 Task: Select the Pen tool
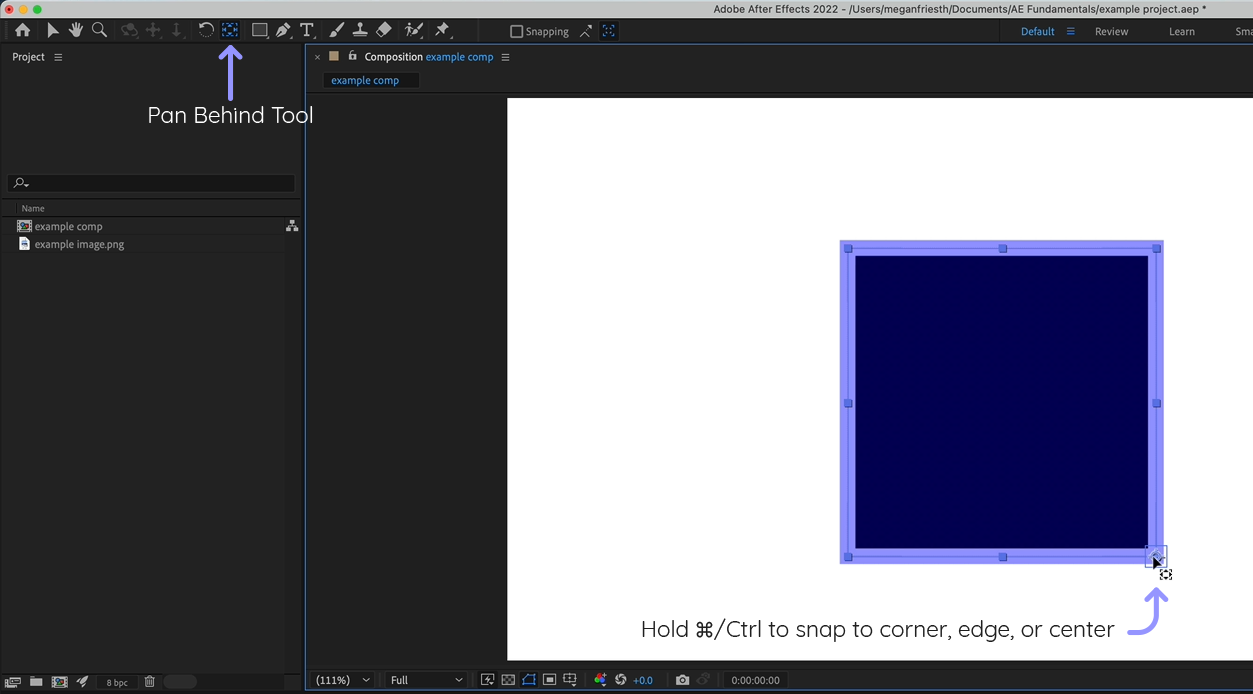[283, 30]
